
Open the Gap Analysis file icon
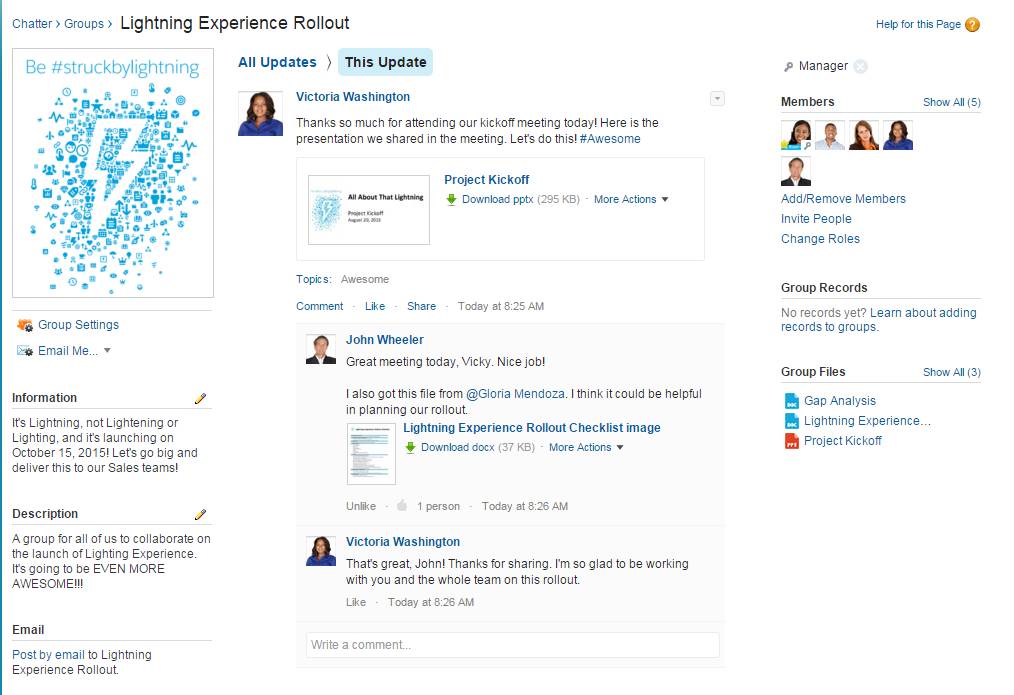click(792, 401)
